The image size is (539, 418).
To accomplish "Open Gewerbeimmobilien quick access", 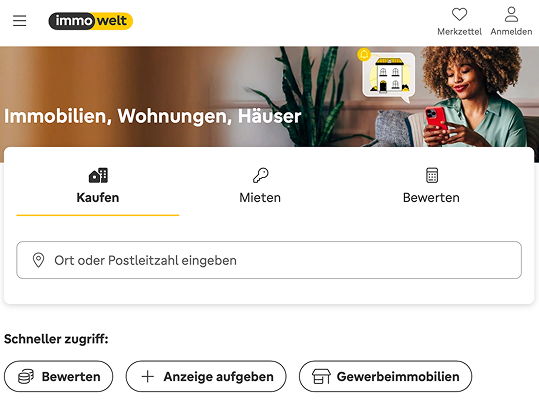I will pyautogui.click(x=385, y=376).
